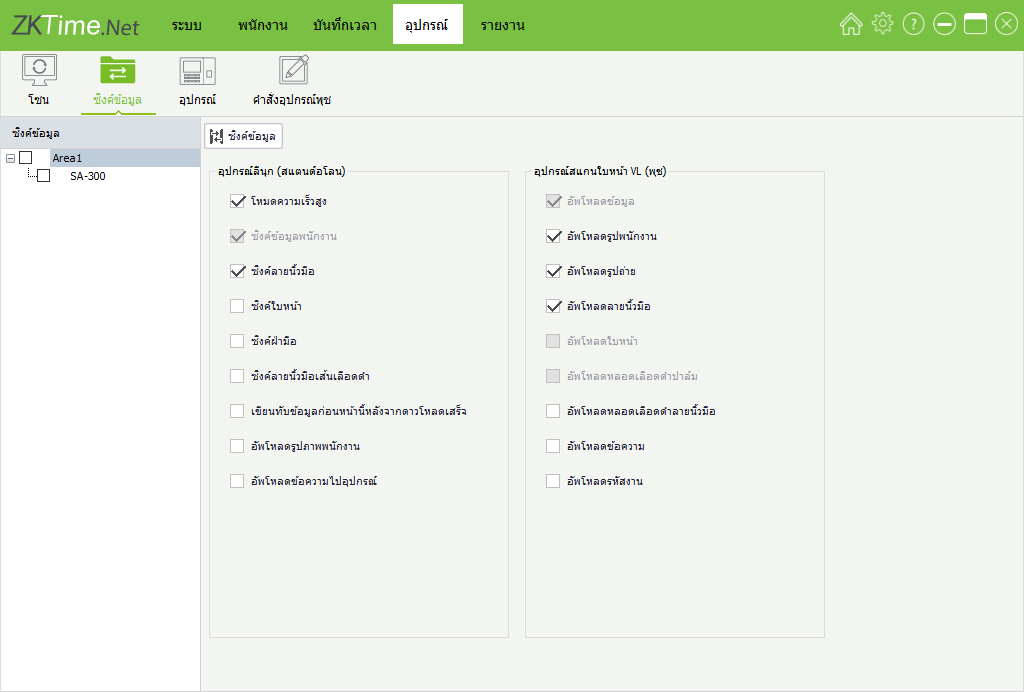Image resolution: width=1024 pixels, height=692 pixels.
Task: Enable อัพโหลดข้อความ checkbox in VL panel
Action: [553, 446]
